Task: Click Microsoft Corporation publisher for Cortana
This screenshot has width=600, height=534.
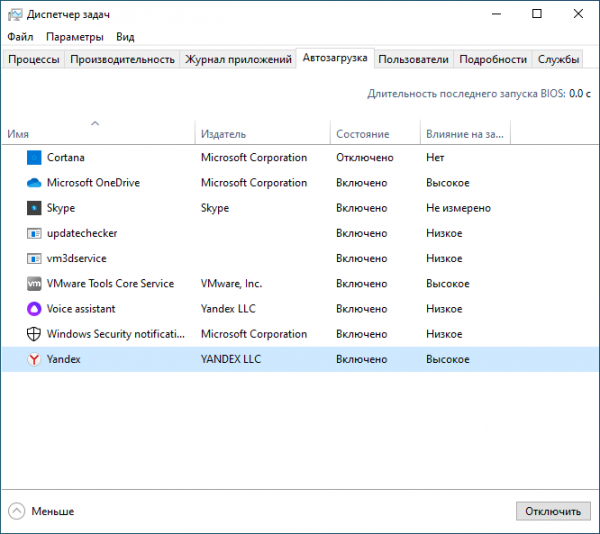Action: (x=254, y=158)
